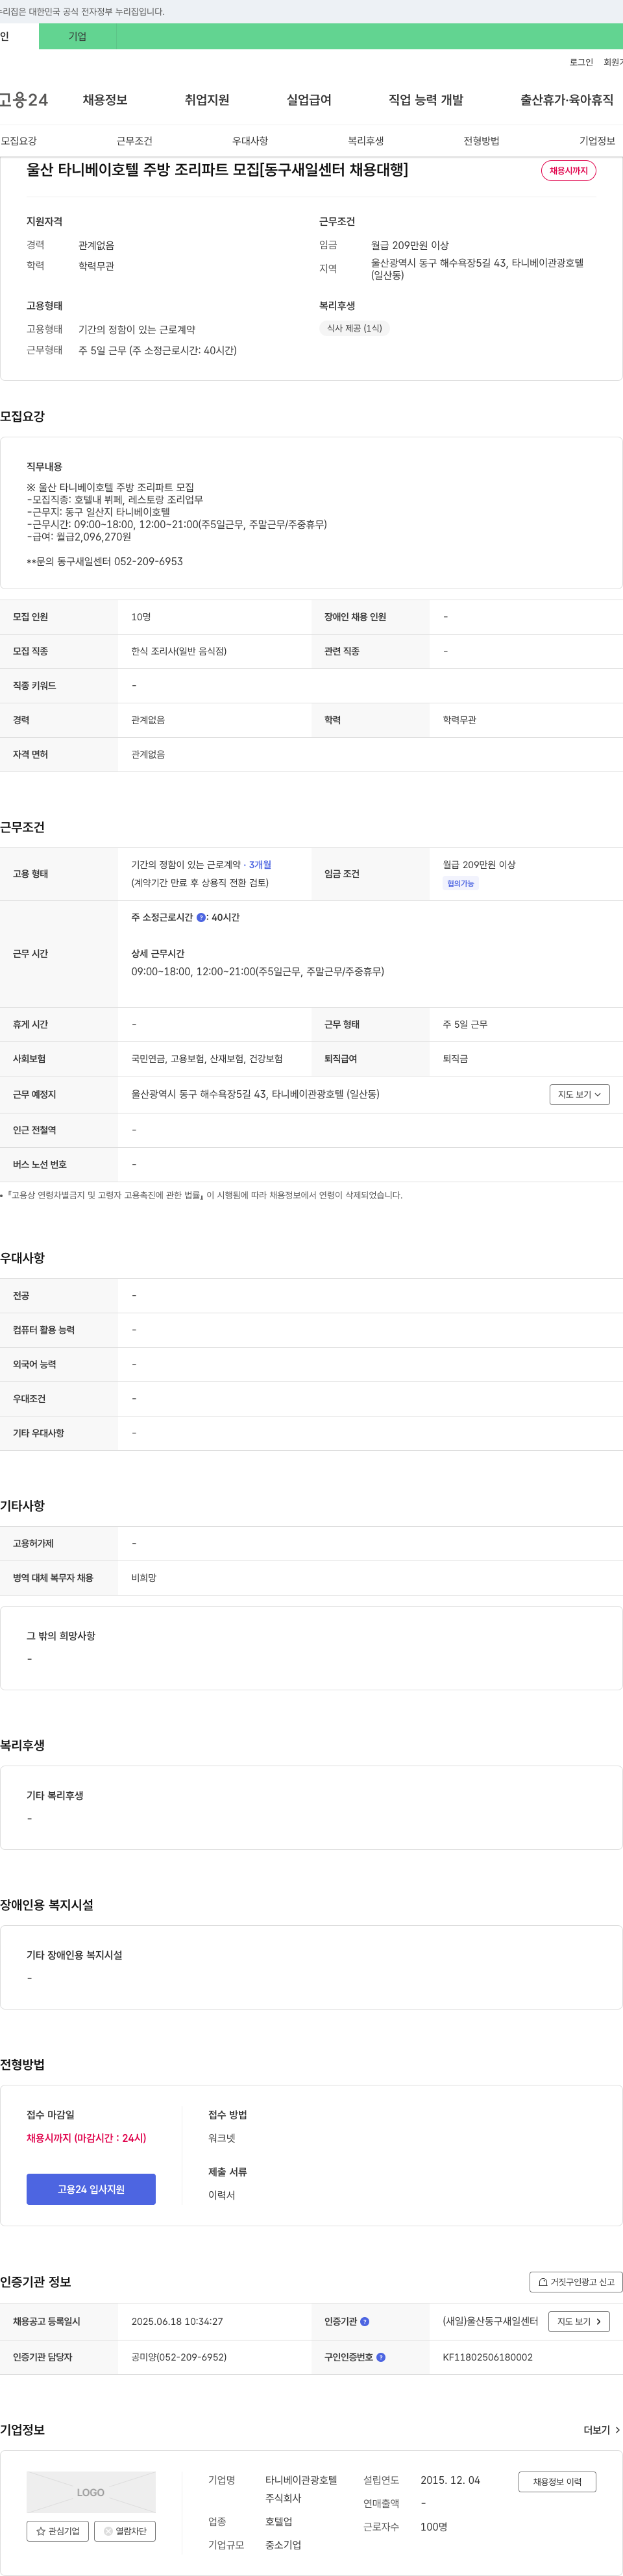The width and height of the screenshot is (623, 2576).
Task: Click certification number KF11802506180002
Action: pos(488,2357)
